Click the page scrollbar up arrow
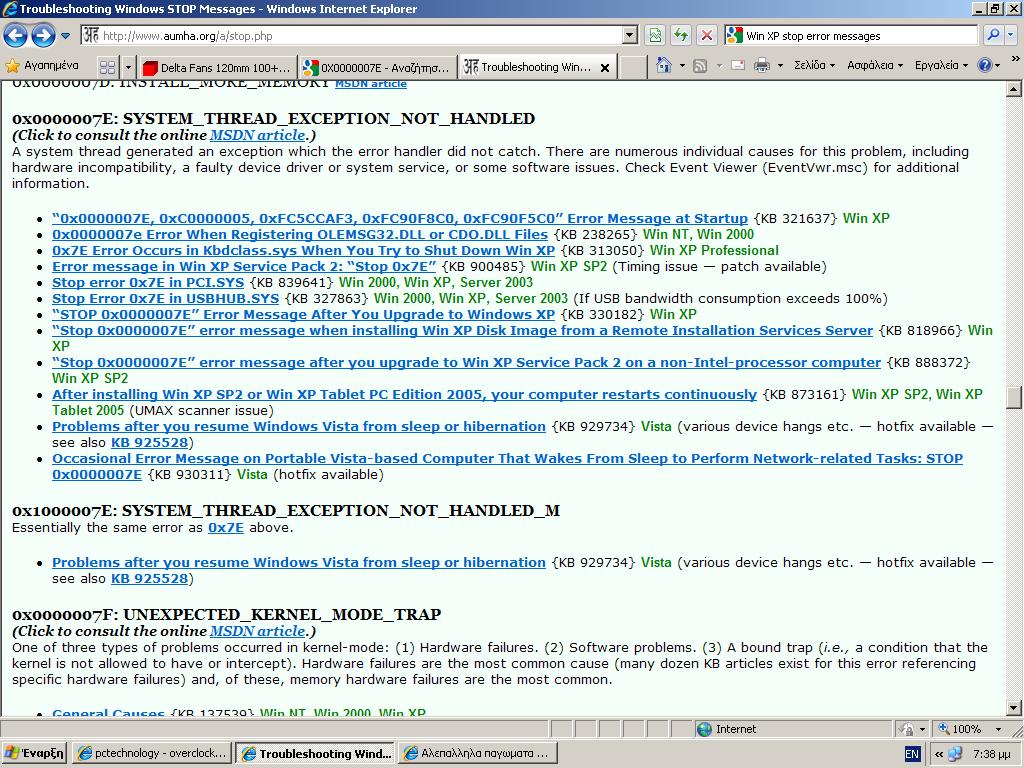This screenshot has height=768, width=1024. (1014, 89)
